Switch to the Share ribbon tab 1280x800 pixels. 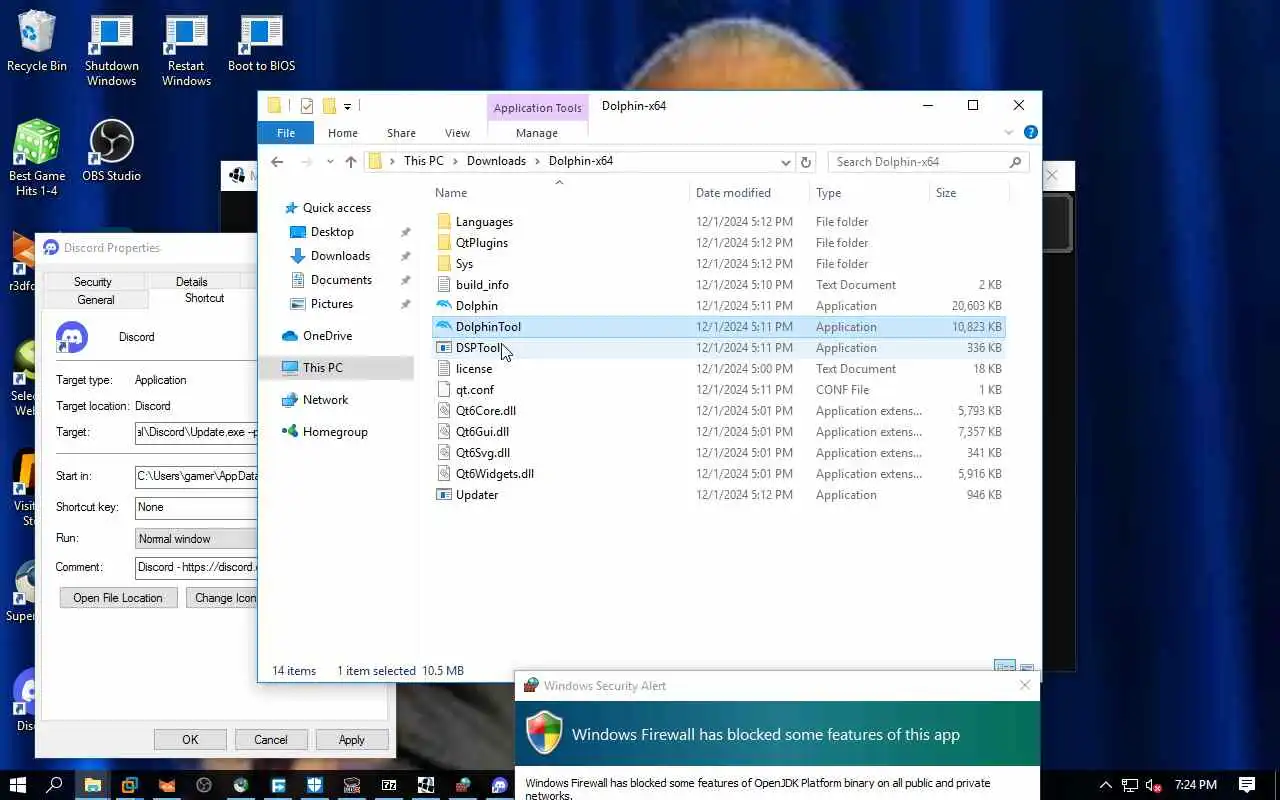pyautogui.click(x=401, y=133)
